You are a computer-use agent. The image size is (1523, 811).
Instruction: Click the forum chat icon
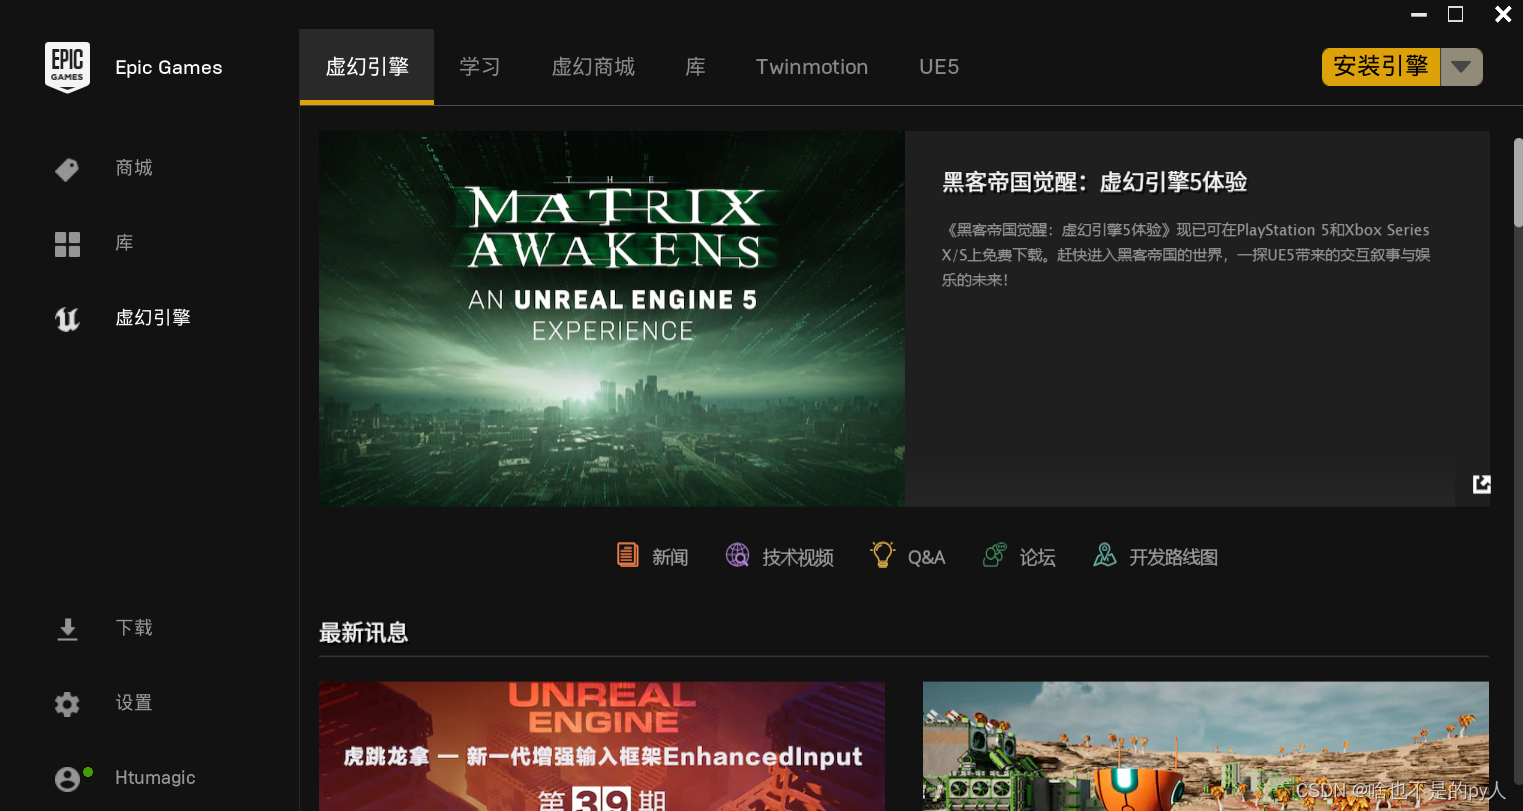(994, 555)
